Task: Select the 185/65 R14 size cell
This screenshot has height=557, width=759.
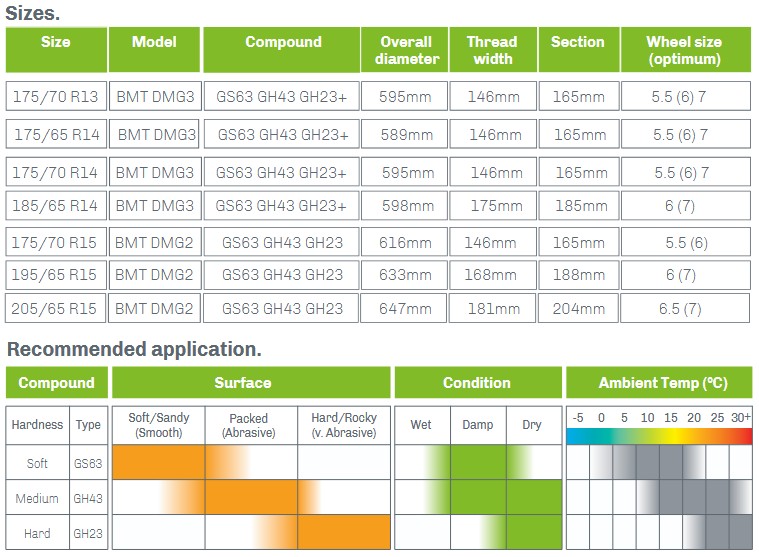Action: point(56,206)
